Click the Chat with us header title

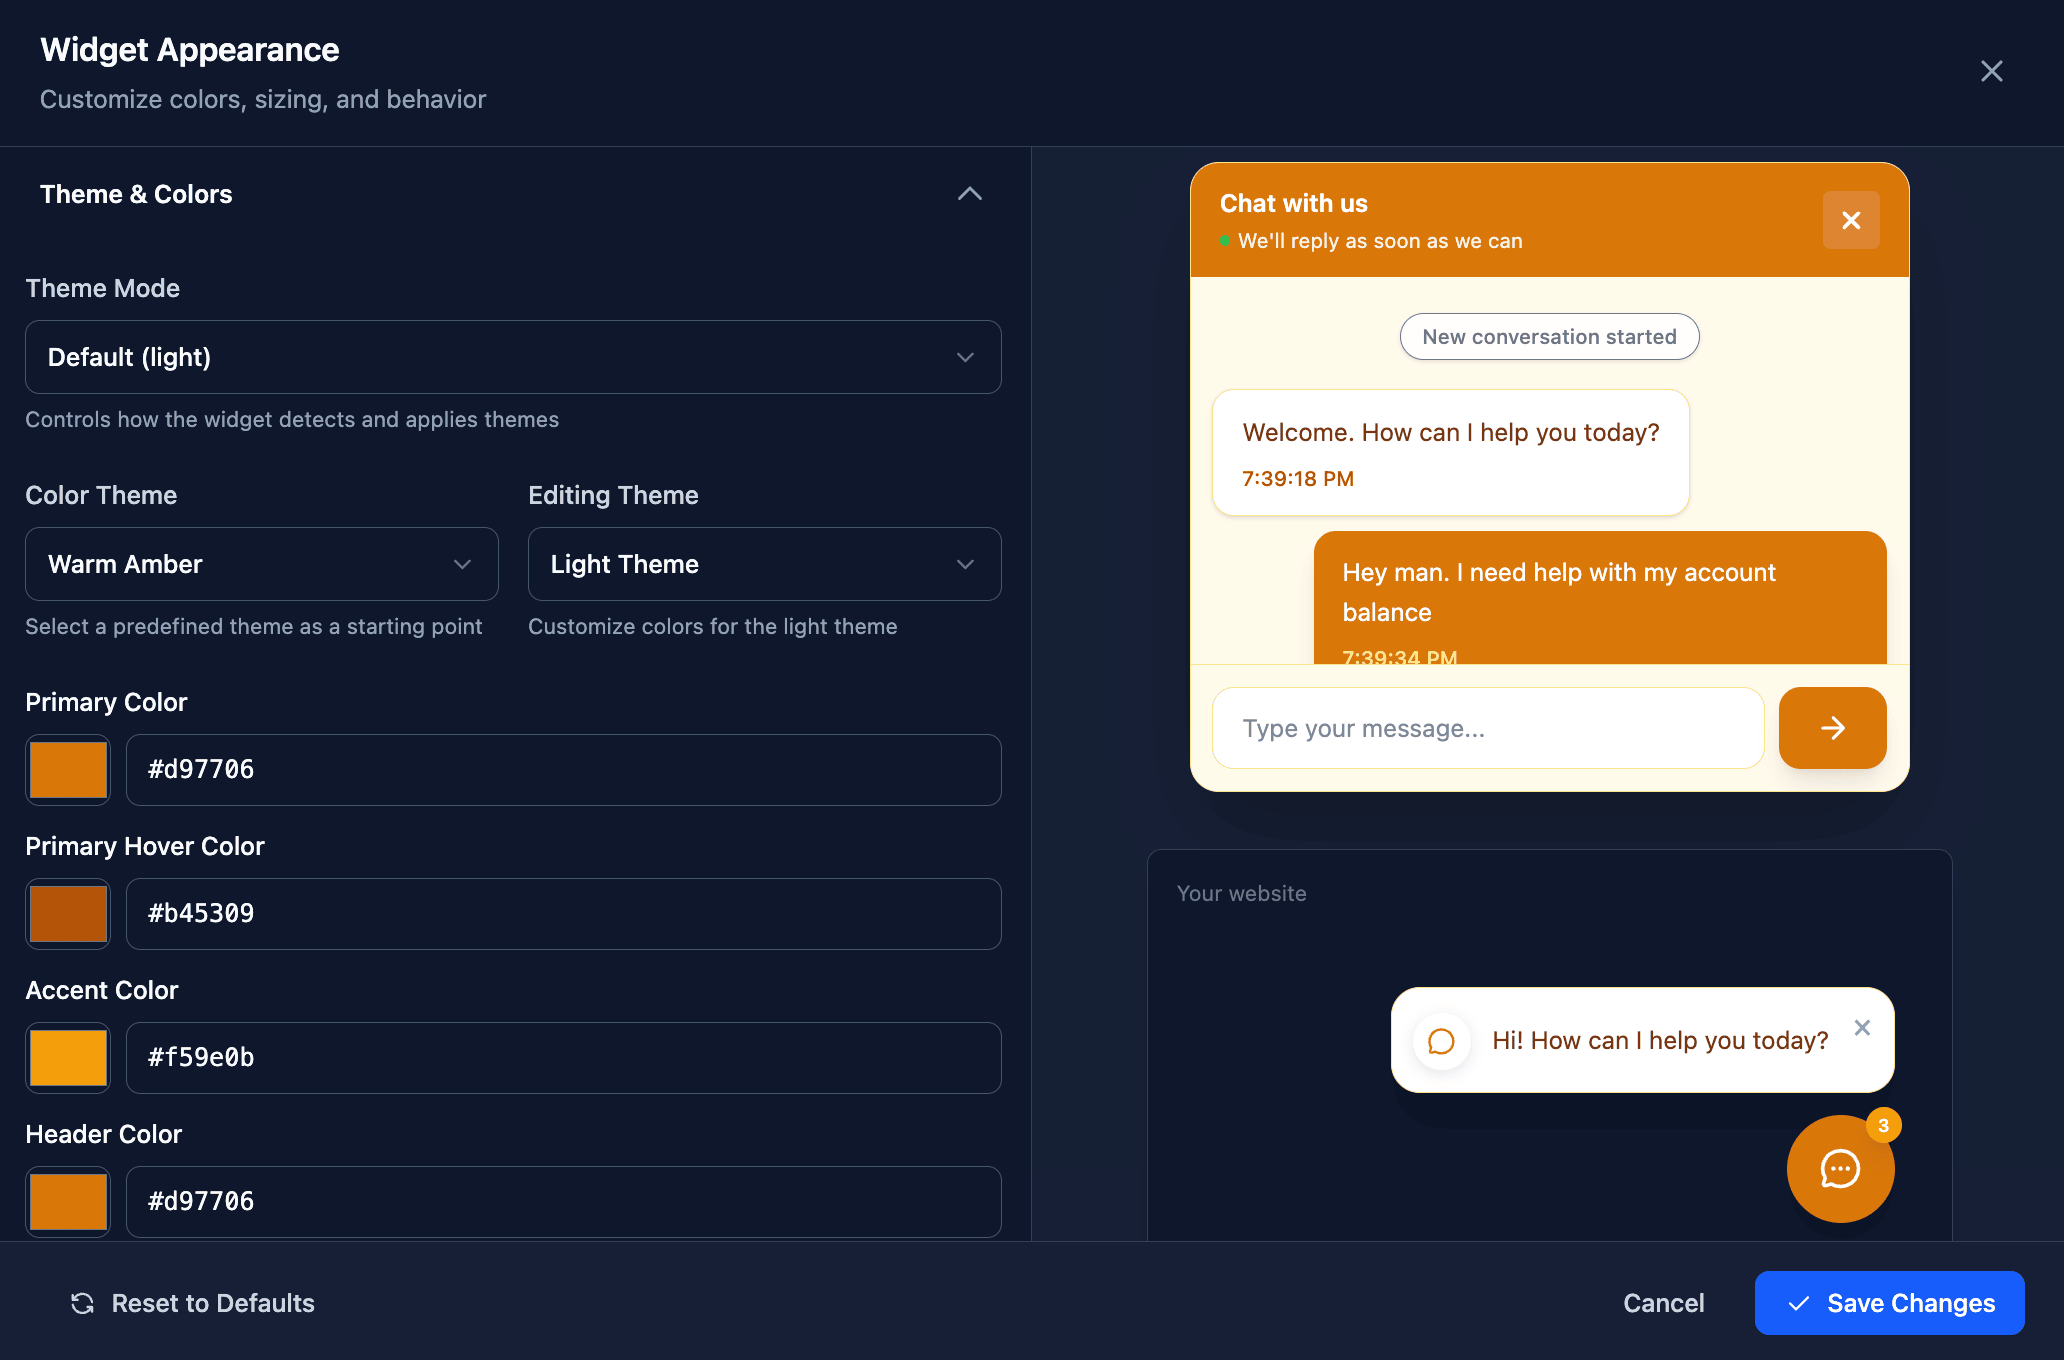(1293, 203)
